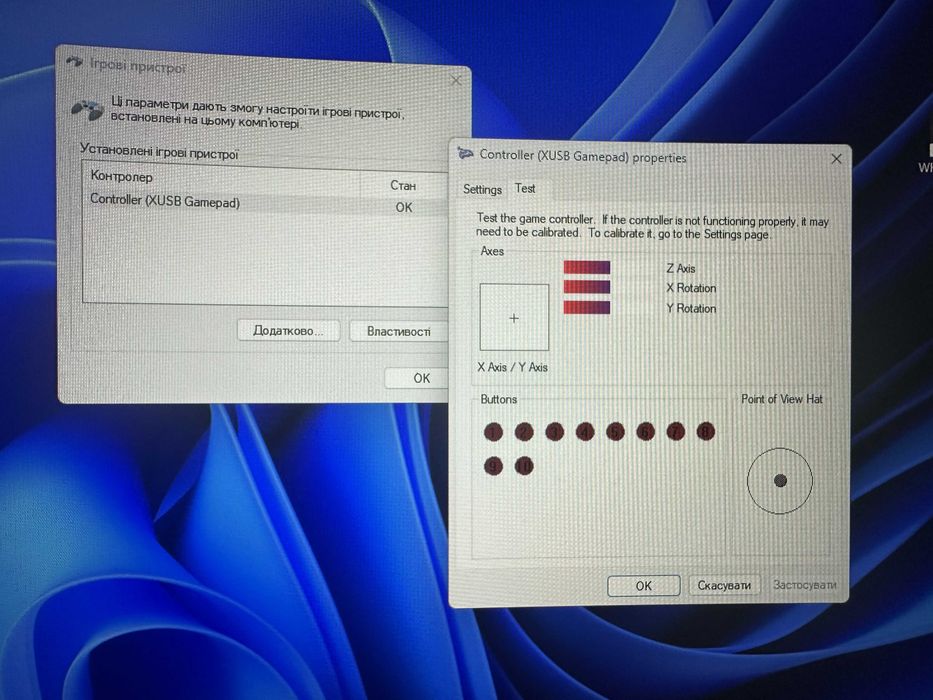Screen dimensions: 933x700
Task: Click OK in Ігрові пристрої window
Action: tap(419, 378)
